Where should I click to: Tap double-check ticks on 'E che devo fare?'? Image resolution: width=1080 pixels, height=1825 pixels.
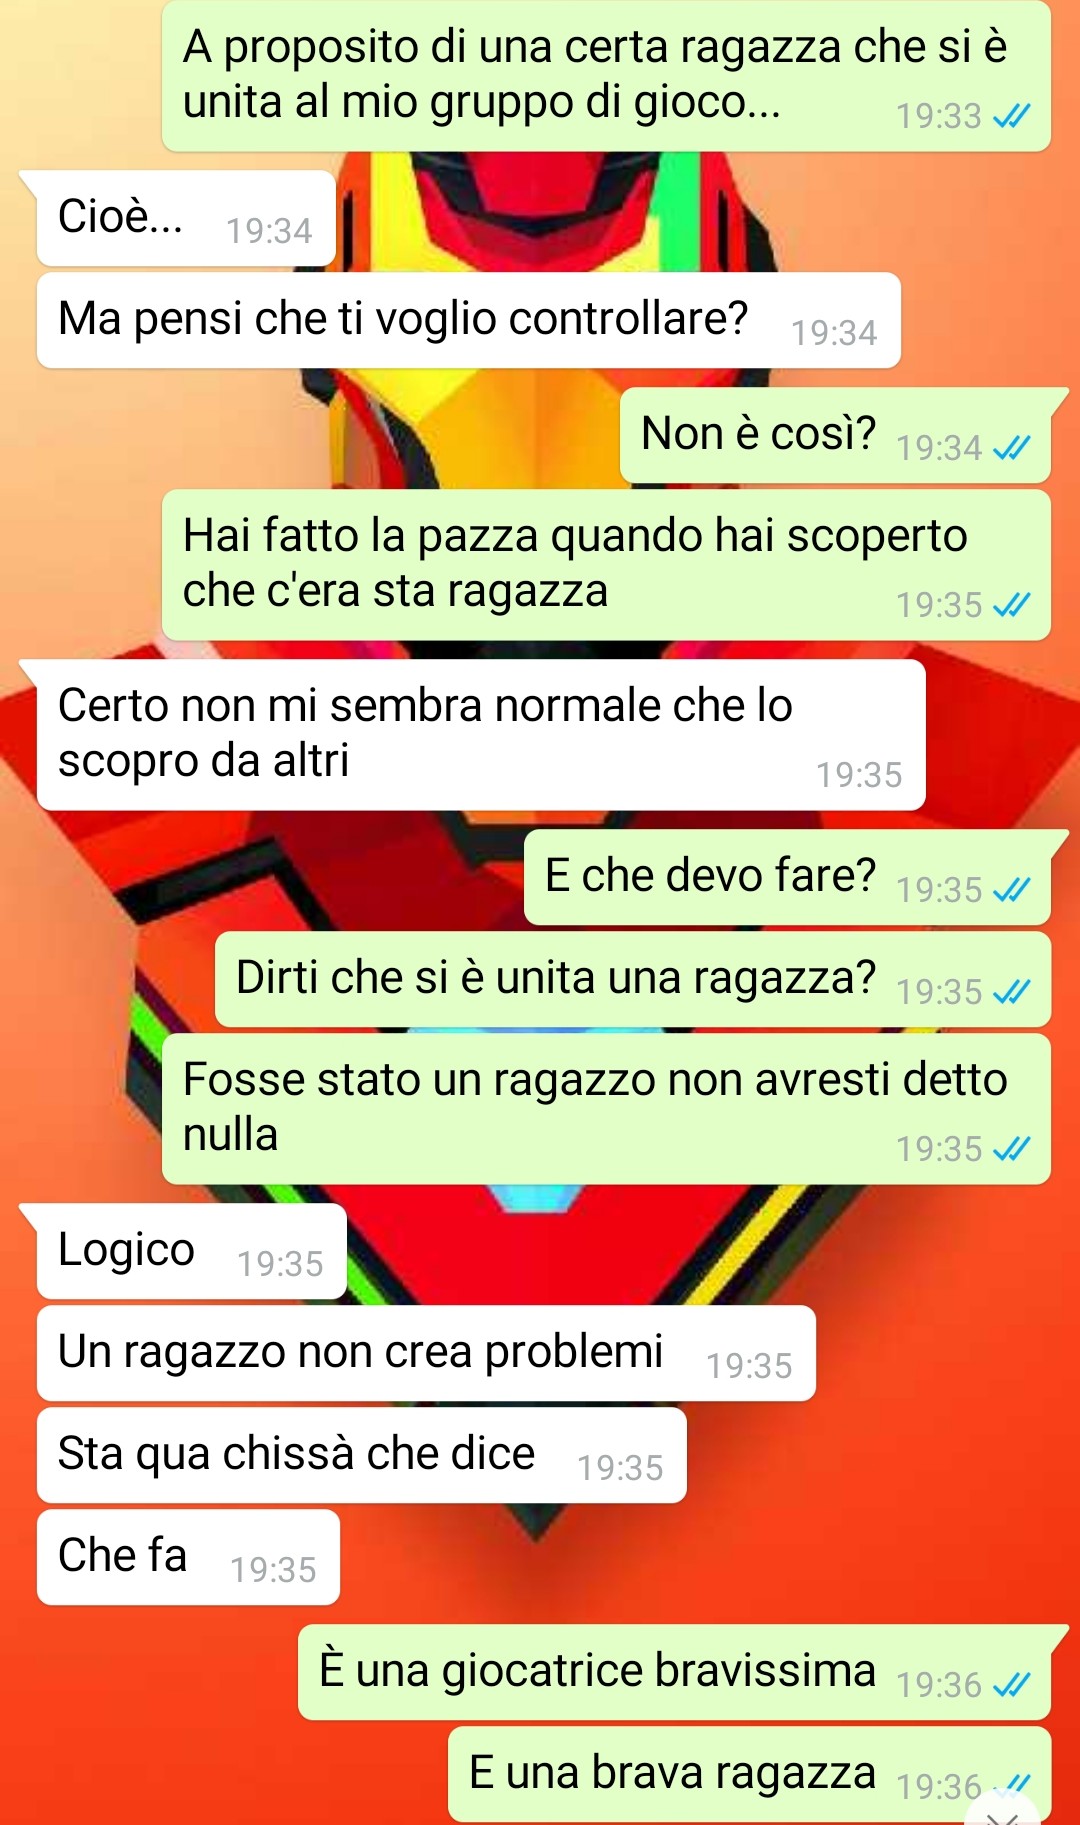click(1011, 890)
